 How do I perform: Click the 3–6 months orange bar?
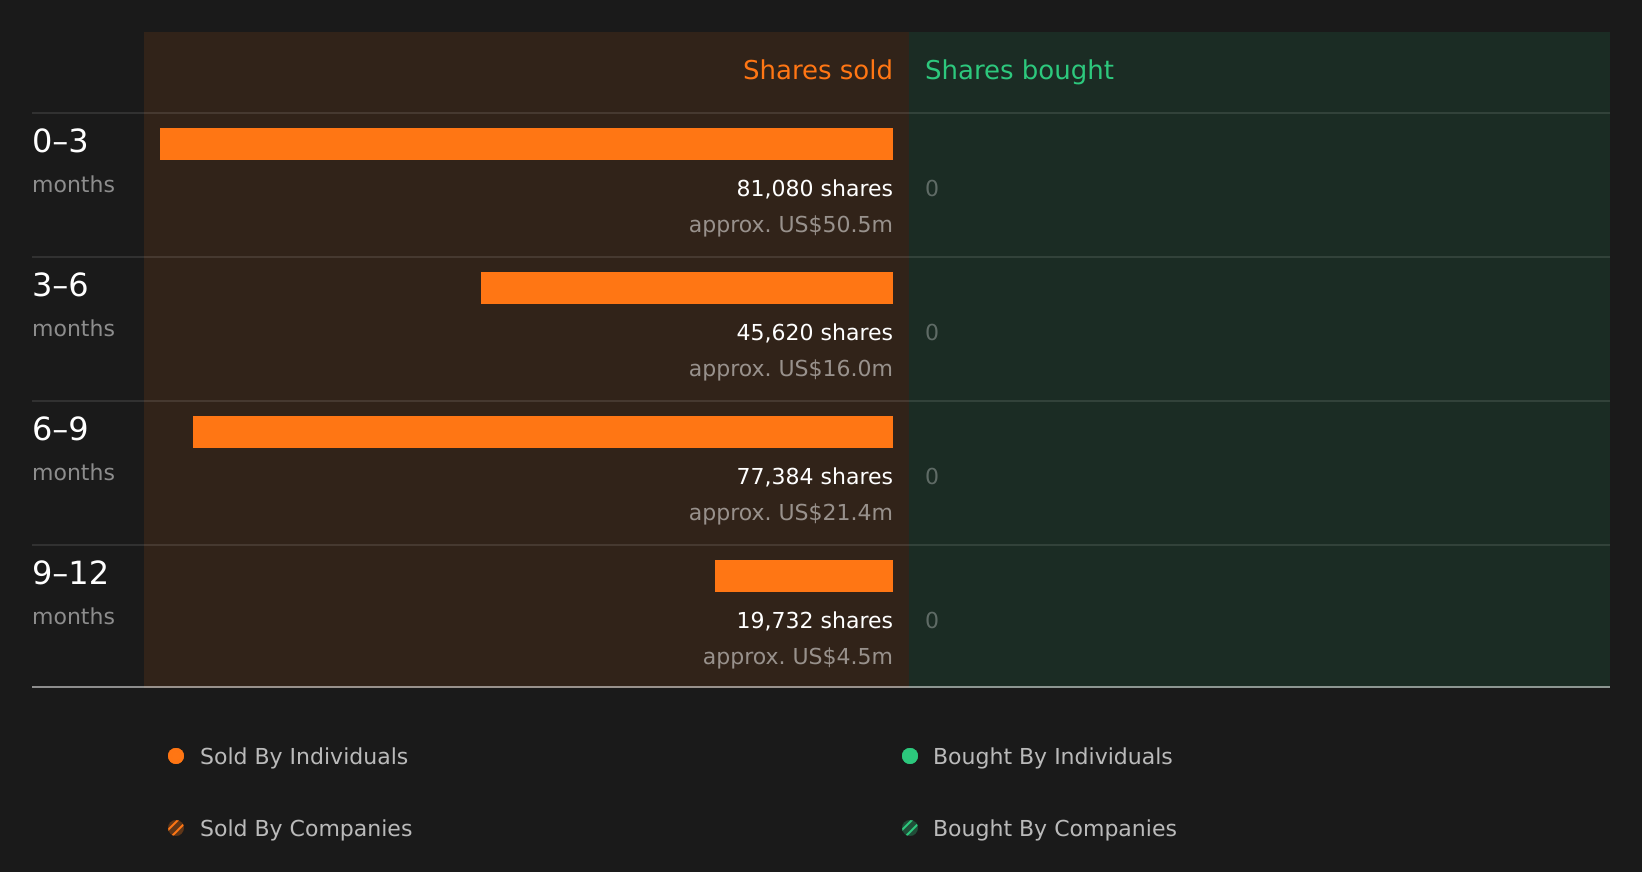click(687, 288)
